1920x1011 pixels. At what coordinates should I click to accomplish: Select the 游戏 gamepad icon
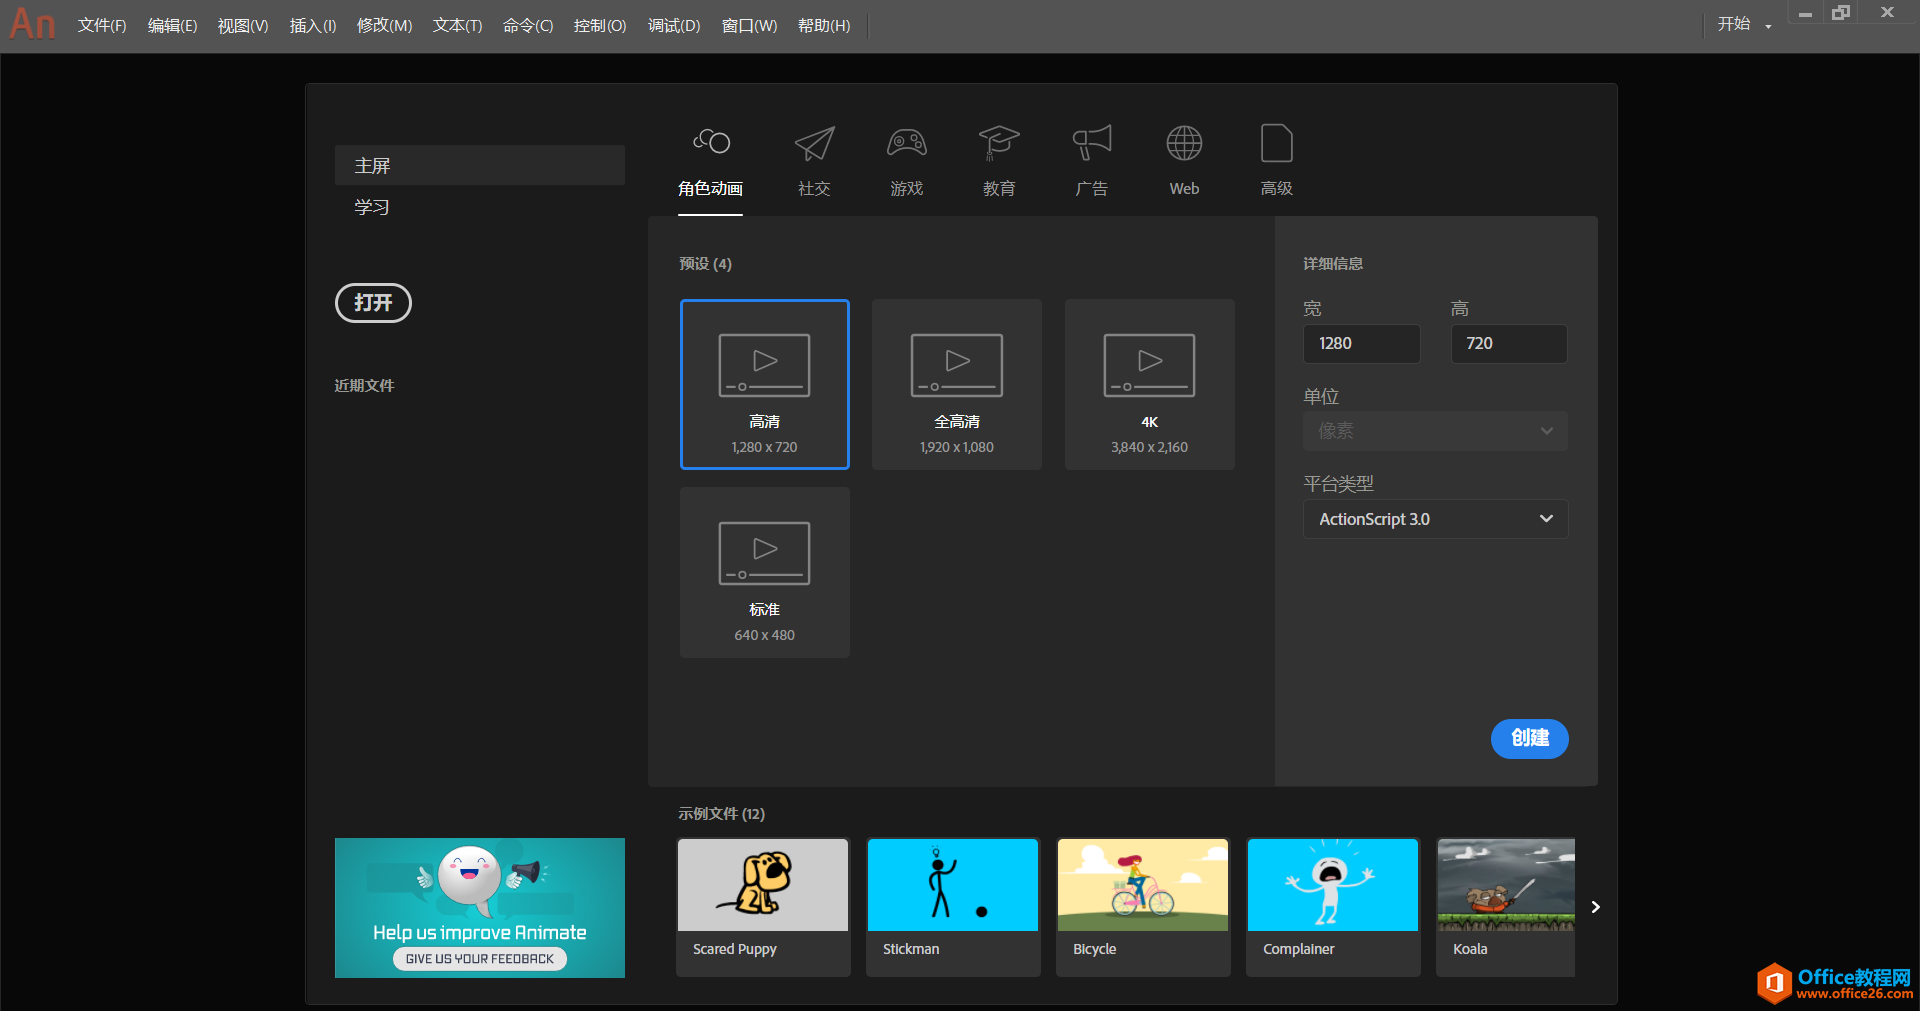point(907,143)
